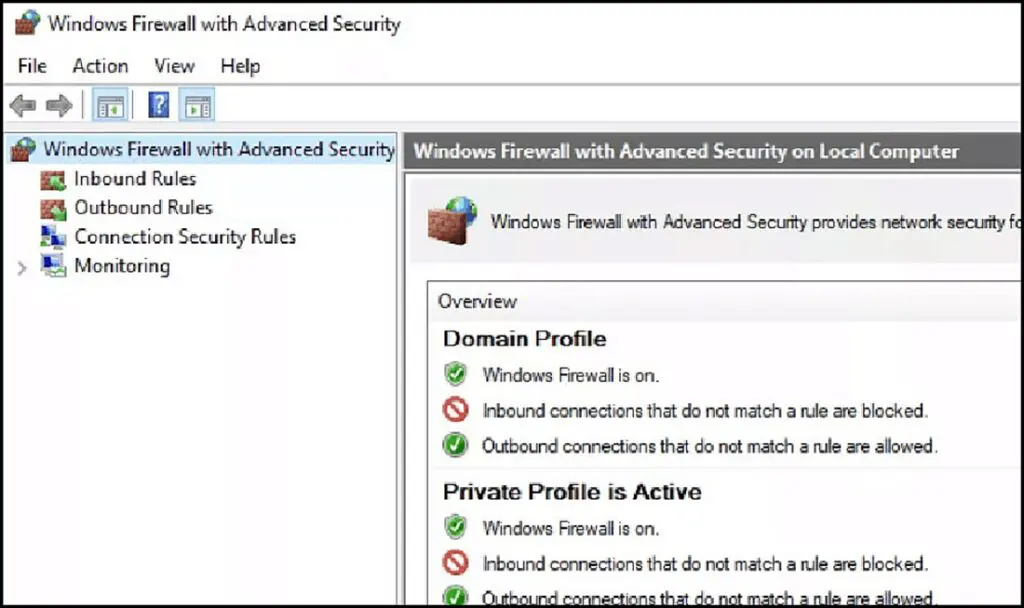1024x608 pixels.
Task: Open the Help menu
Action: pos(240,66)
